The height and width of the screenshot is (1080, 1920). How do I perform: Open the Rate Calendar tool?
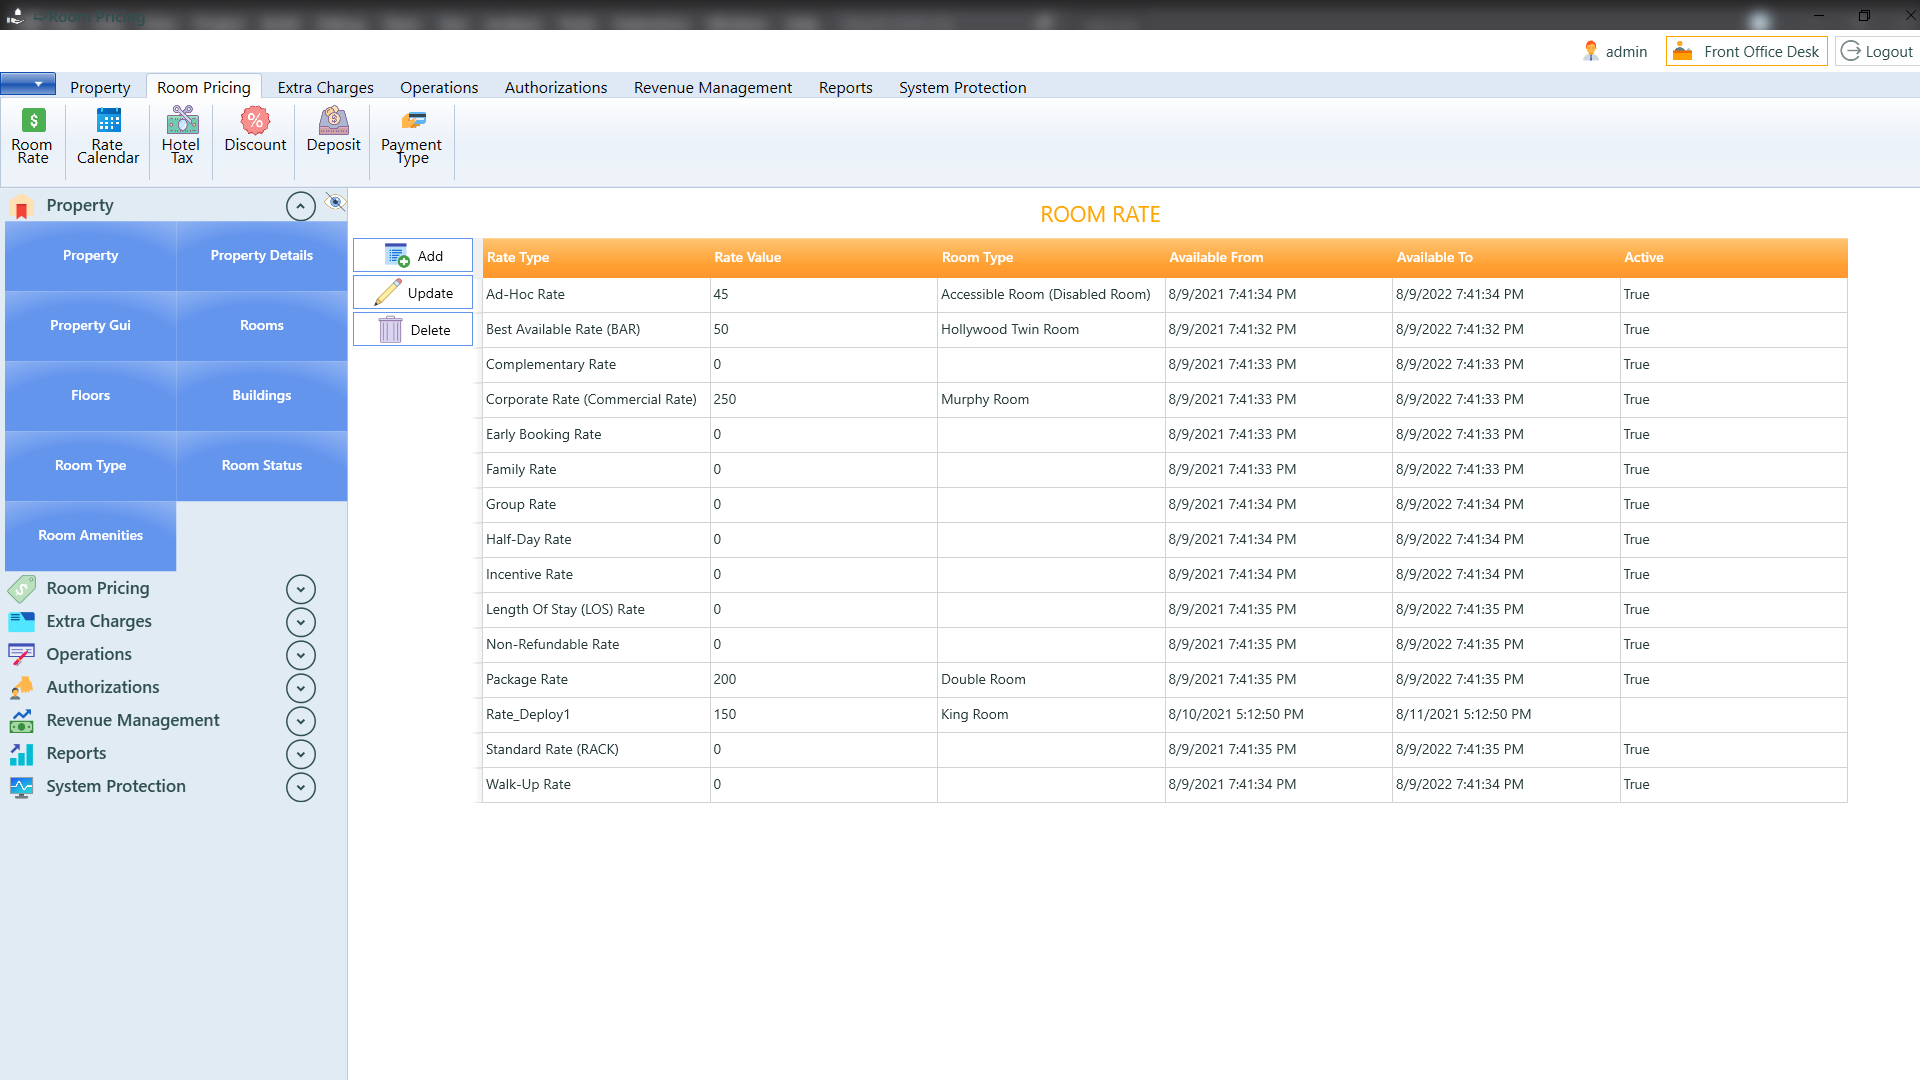pyautogui.click(x=108, y=136)
